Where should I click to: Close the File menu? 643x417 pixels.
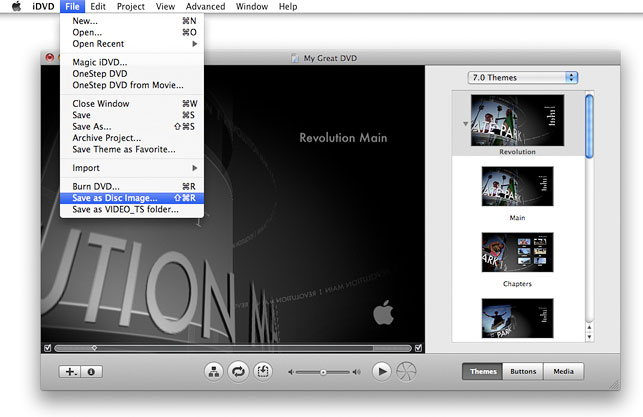(x=72, y=7)
